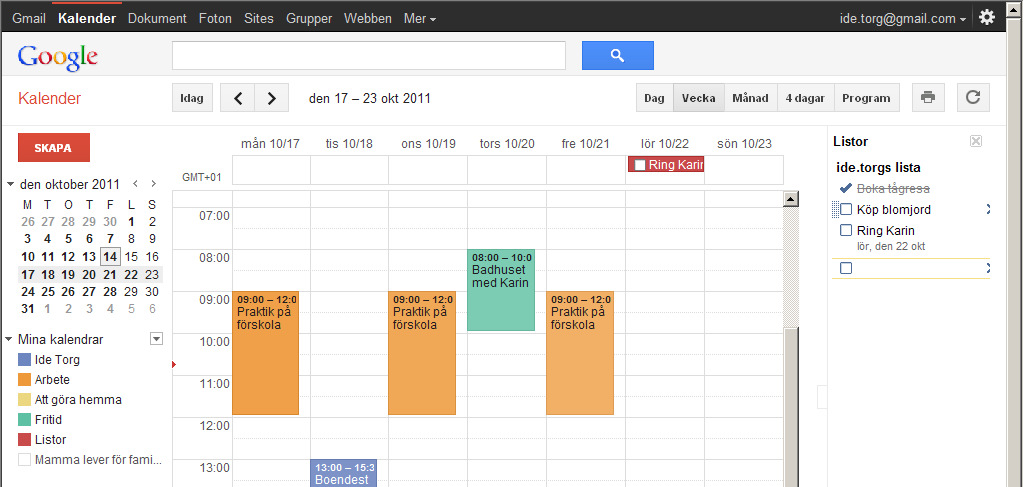Check Ring Karin task in list
Screen dimensions: 1024x487
(x=846, y=231)
